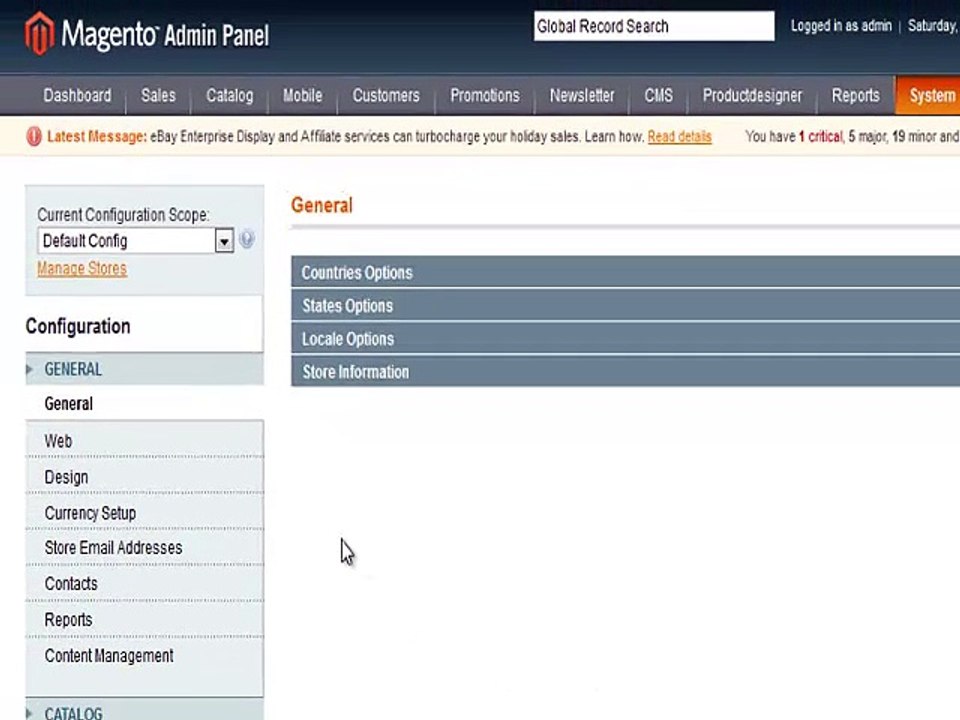This screenshot has height=720, width=960.
Task: Open the Current Configuration Scope dropdown
Action: point(135,241)
